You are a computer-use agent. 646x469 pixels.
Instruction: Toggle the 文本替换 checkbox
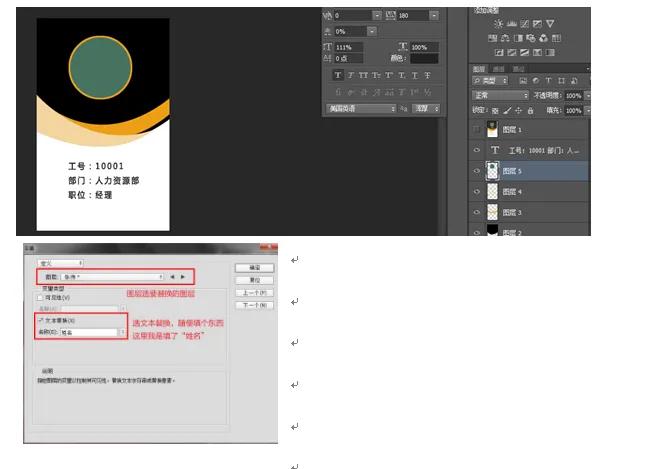coord(39,320)
